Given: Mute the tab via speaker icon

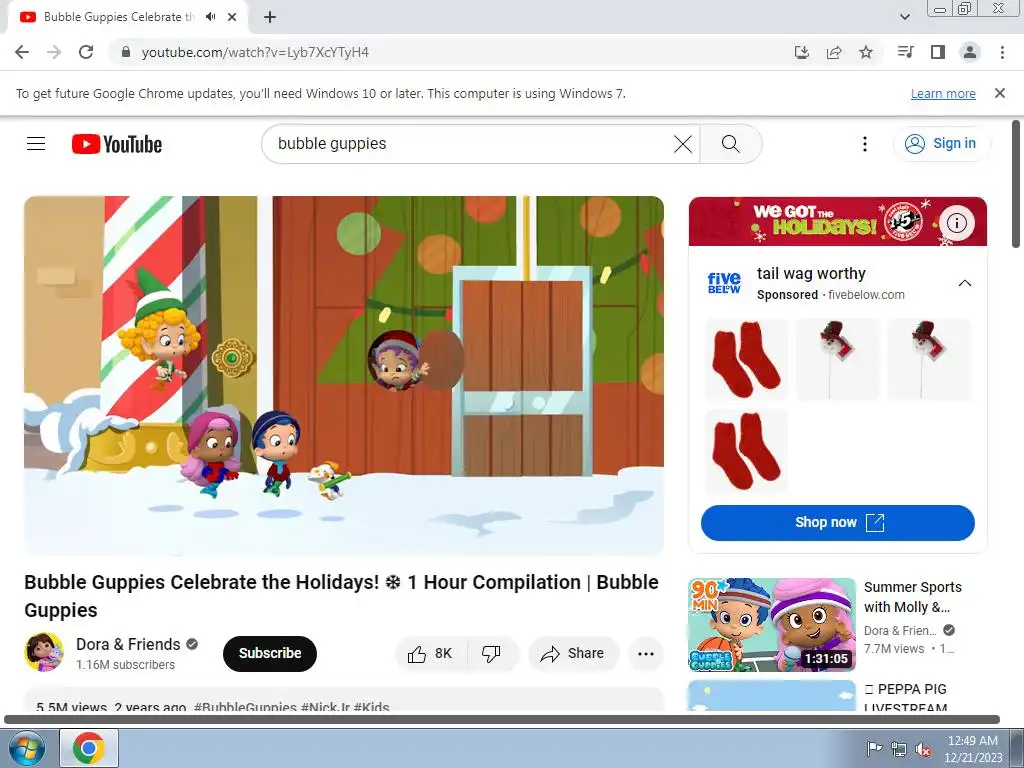Looking at the screenshot, I should (210, 17).
